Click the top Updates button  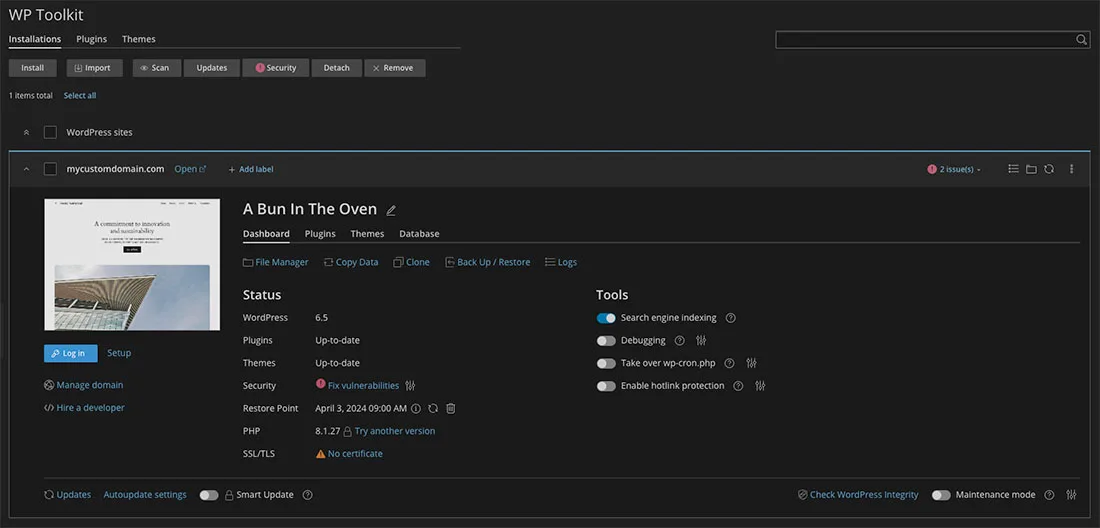point(212,68)
